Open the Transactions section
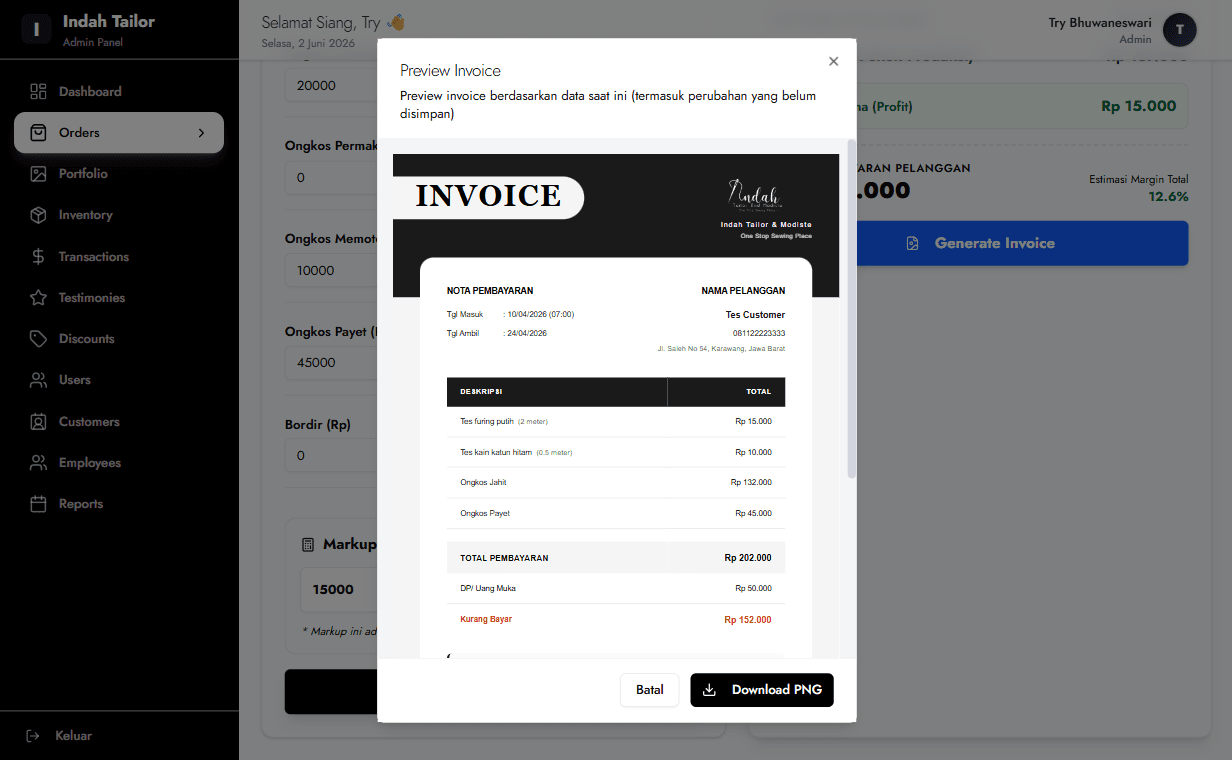This screenshot has width=1232, height=760. point(119,257)
